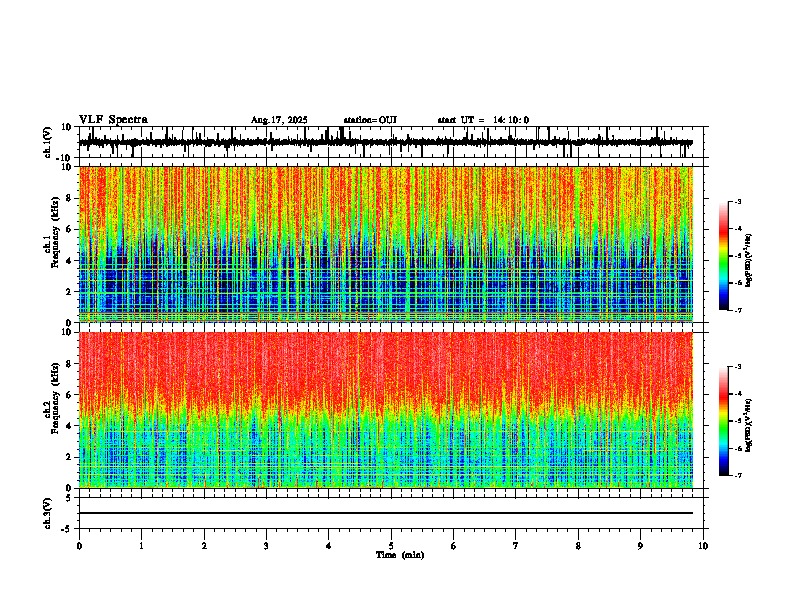Click the "station=OUI" header label
The height and width of the screenshot is (612, 792).
pyautogui.click(x=370, y=120)
